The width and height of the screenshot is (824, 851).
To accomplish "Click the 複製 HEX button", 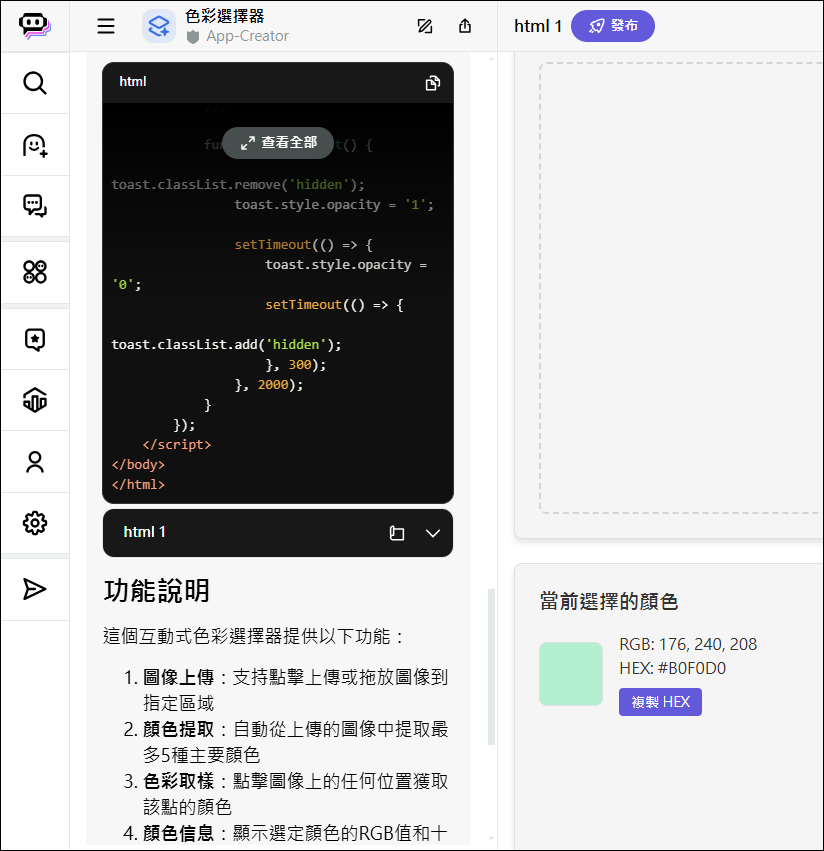I will click(x=660, y=702).
